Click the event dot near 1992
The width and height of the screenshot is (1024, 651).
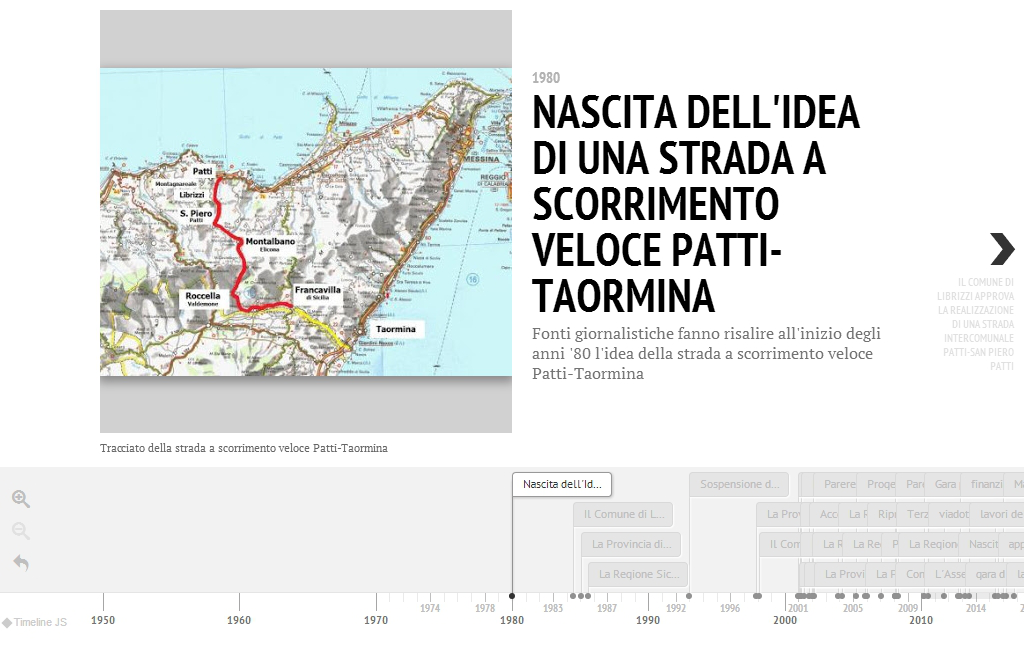(689, 595)
